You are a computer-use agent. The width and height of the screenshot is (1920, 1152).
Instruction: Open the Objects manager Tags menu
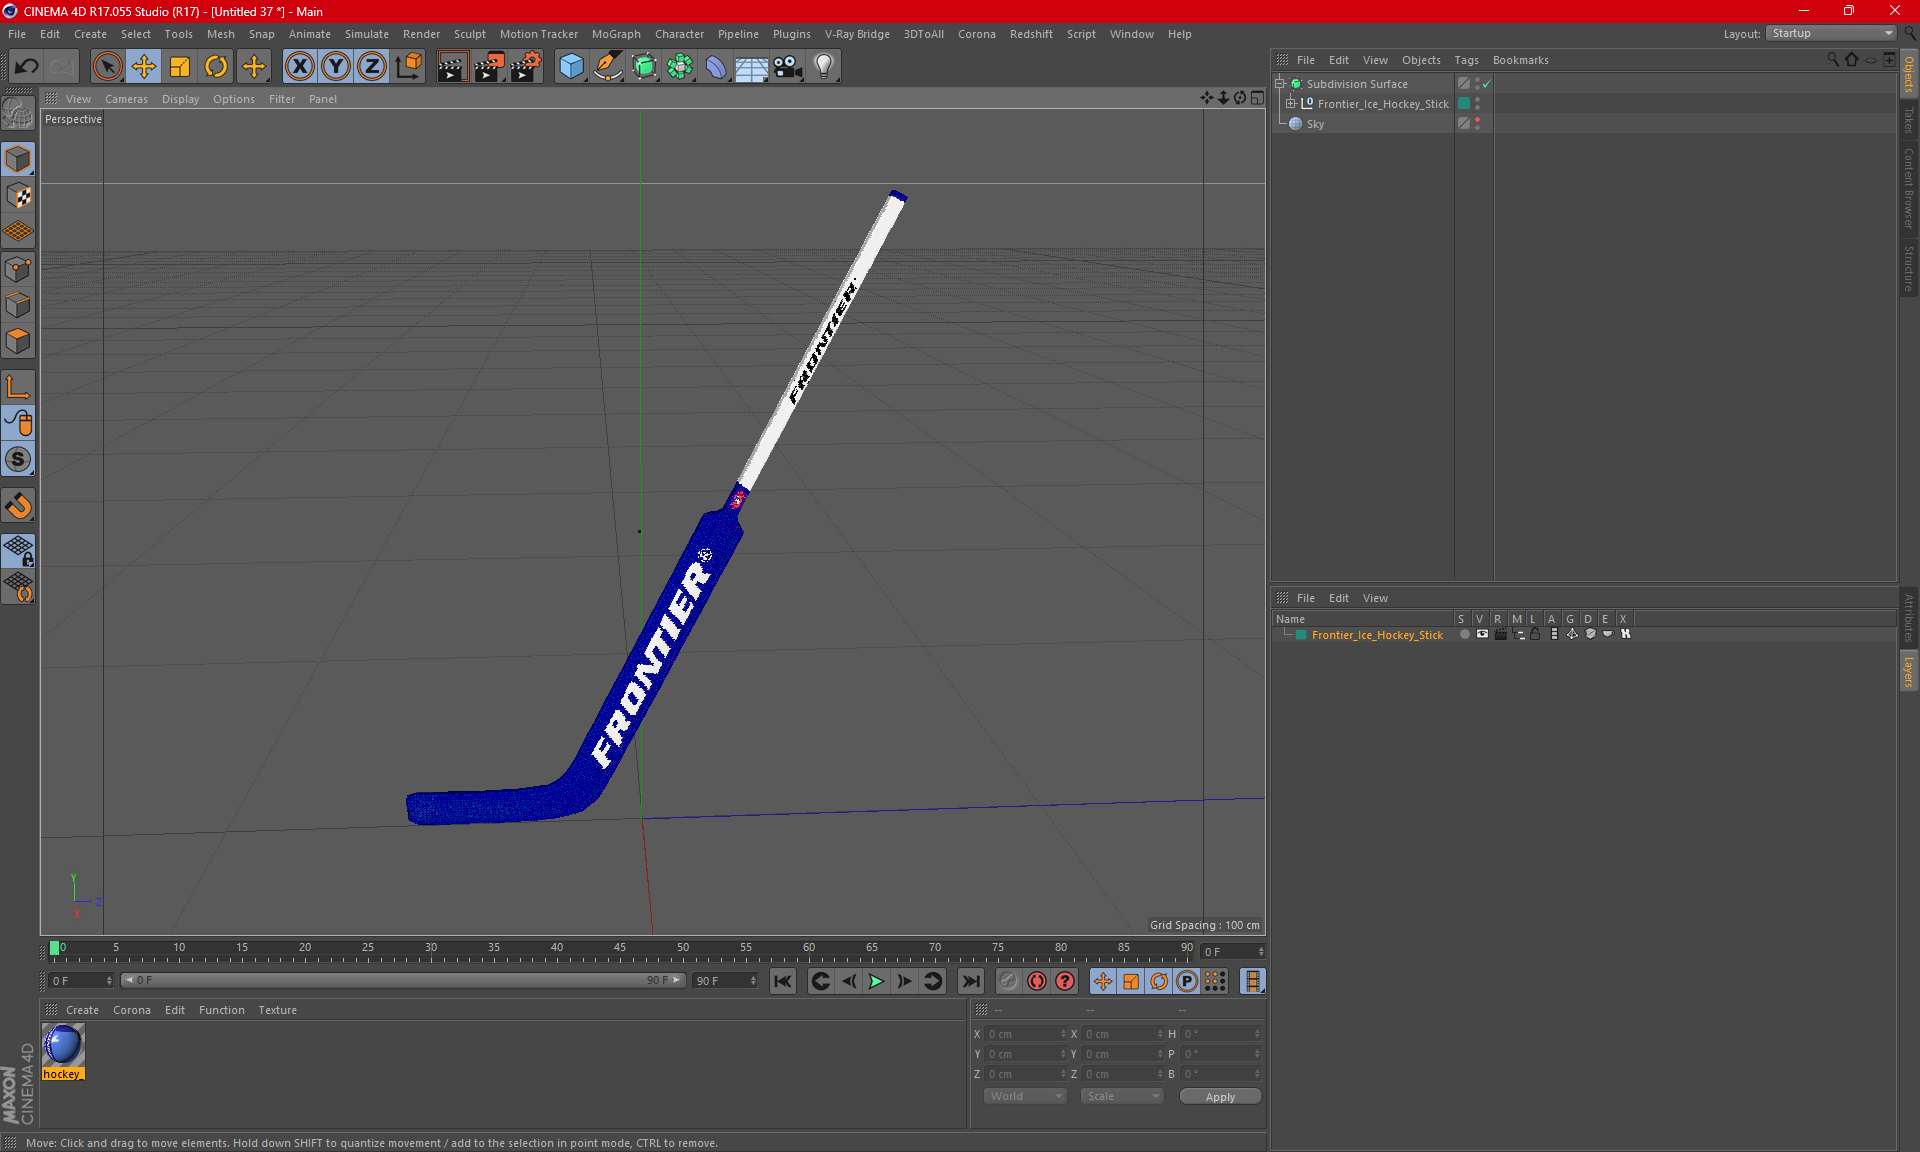(1466, 60)
